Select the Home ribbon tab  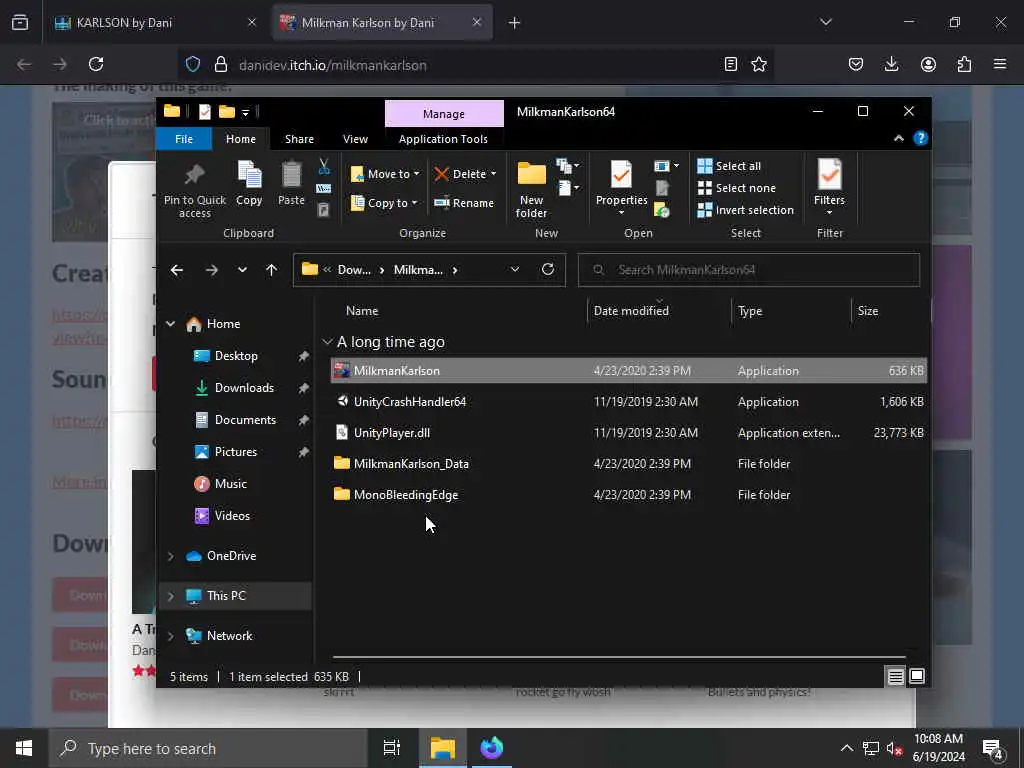point(241,139)
